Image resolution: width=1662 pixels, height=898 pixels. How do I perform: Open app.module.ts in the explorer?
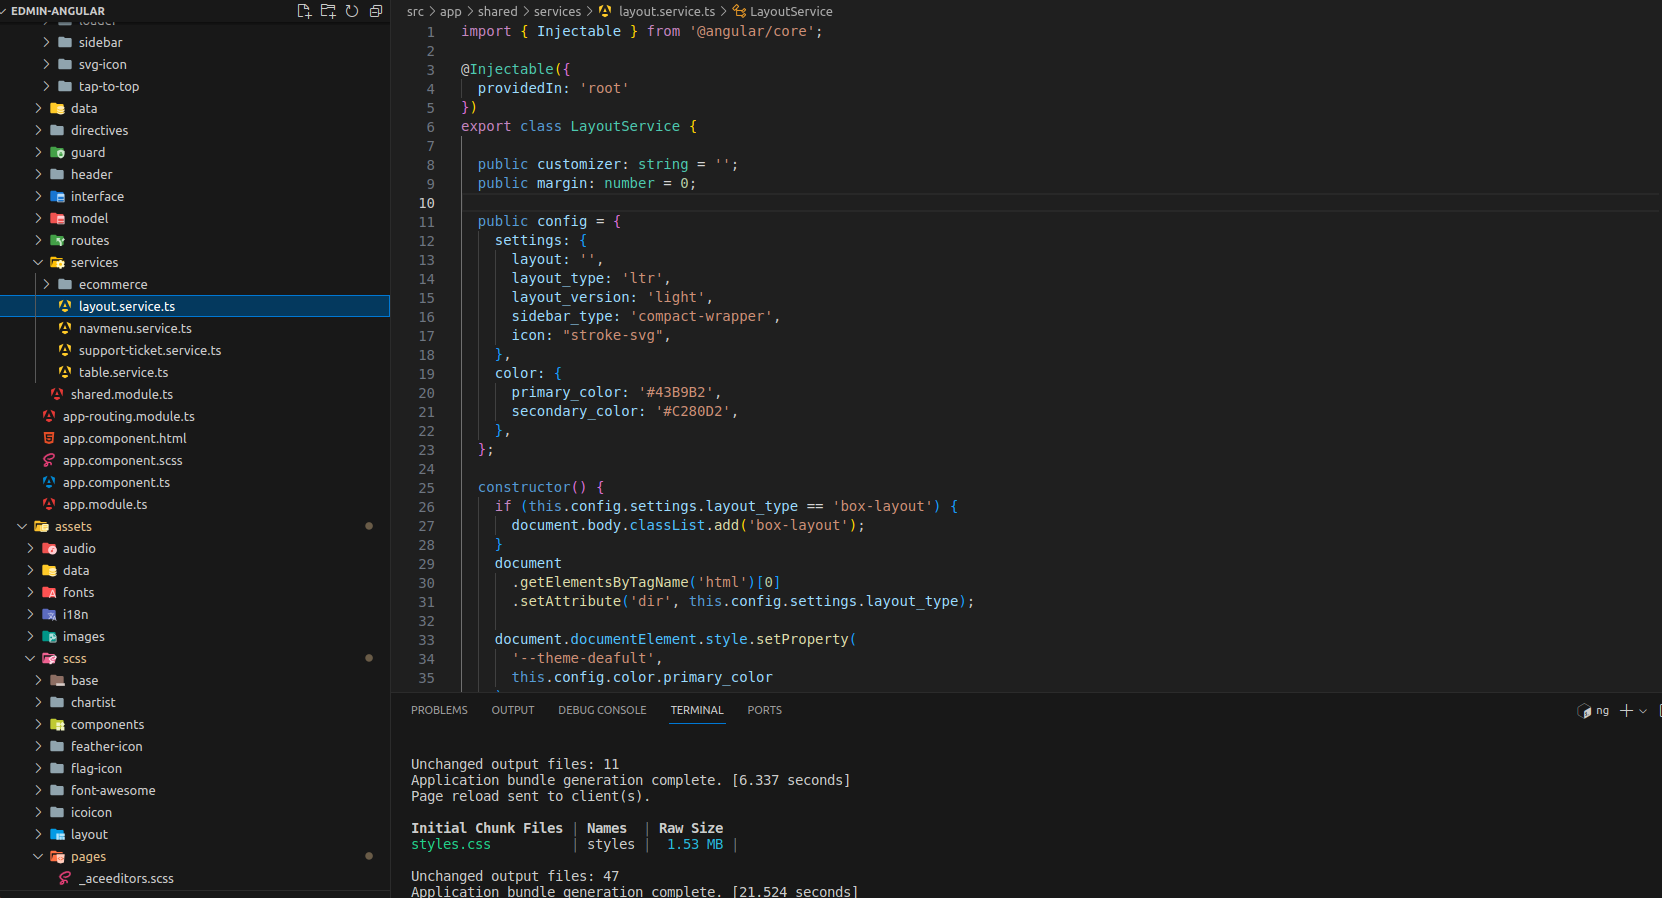click(104, 504)
